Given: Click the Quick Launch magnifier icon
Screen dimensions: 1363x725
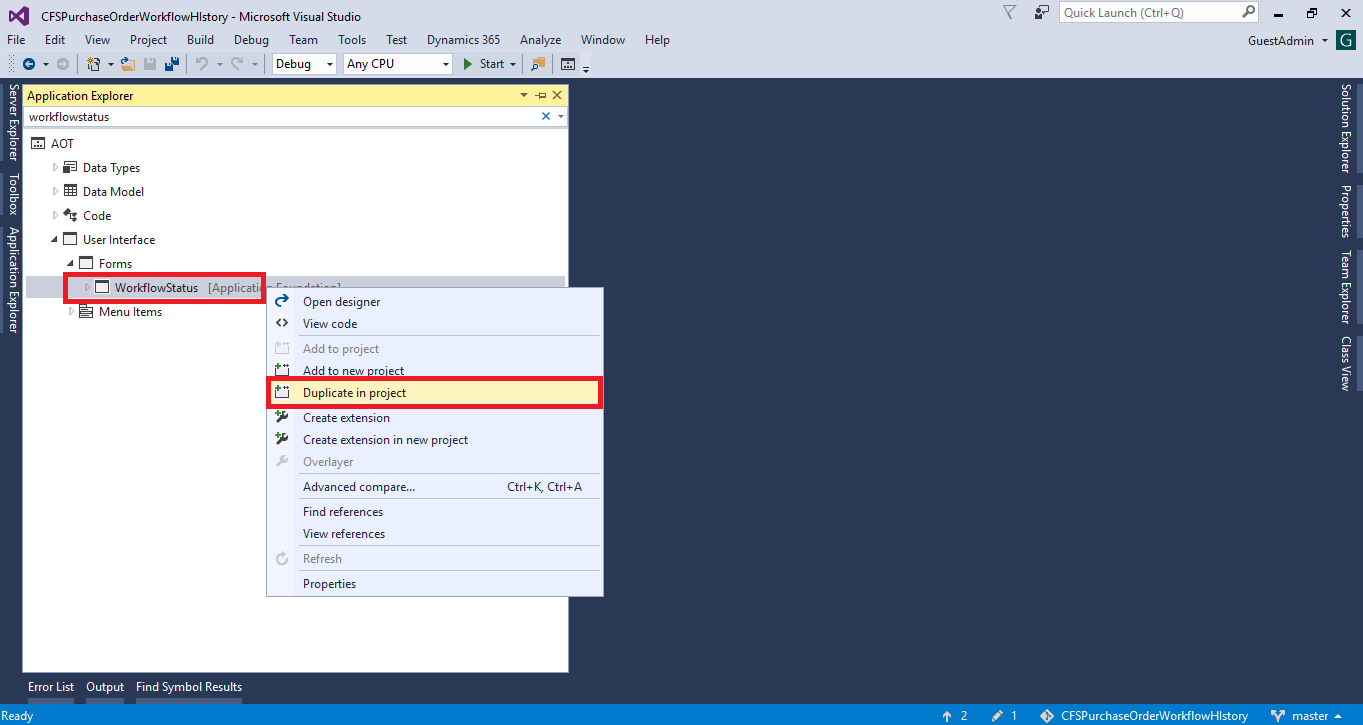Looking at the screenshot, I should click(x=1248, y=12).
